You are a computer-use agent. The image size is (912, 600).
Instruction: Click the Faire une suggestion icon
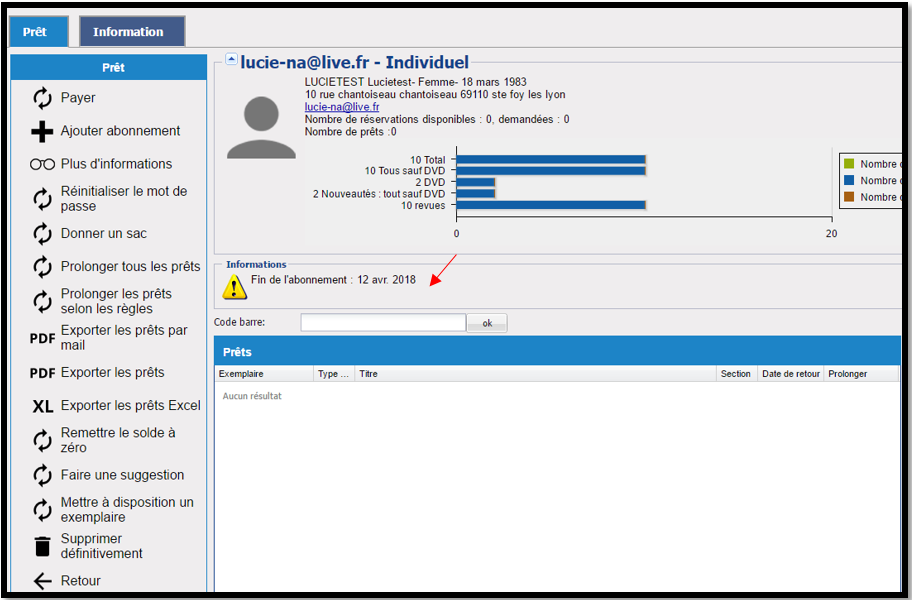(42, 475)
